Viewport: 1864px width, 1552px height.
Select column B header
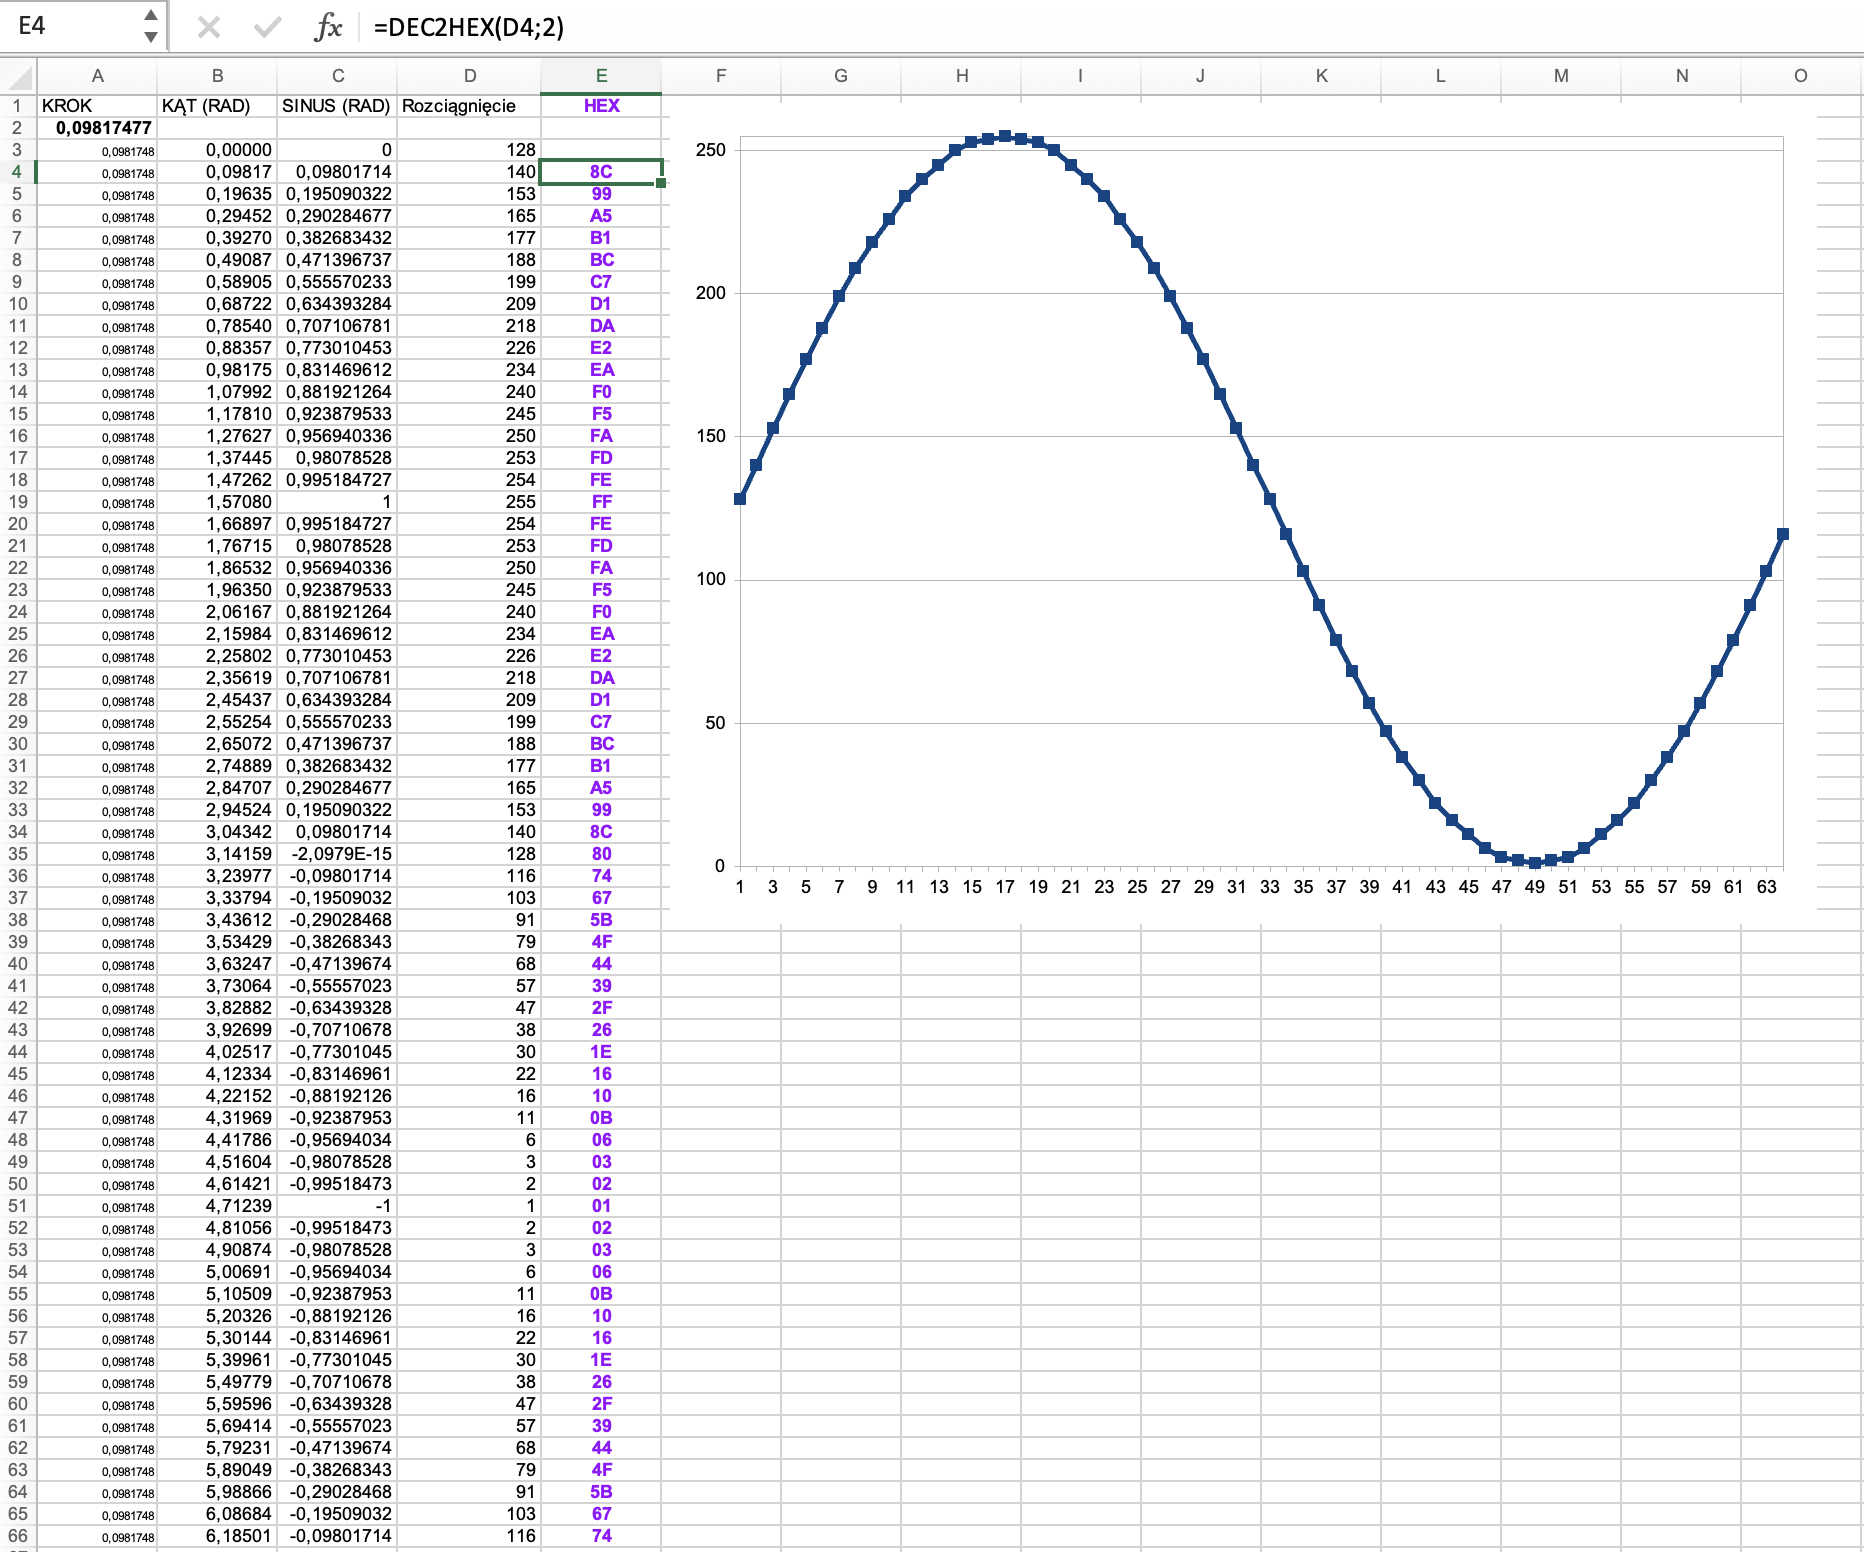(217, 76)
